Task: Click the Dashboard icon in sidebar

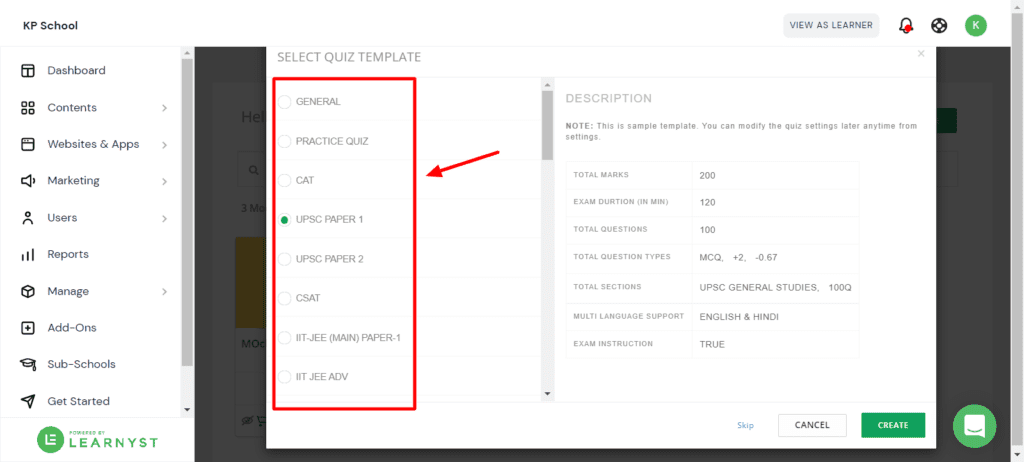Action: (x=28, y=71)
